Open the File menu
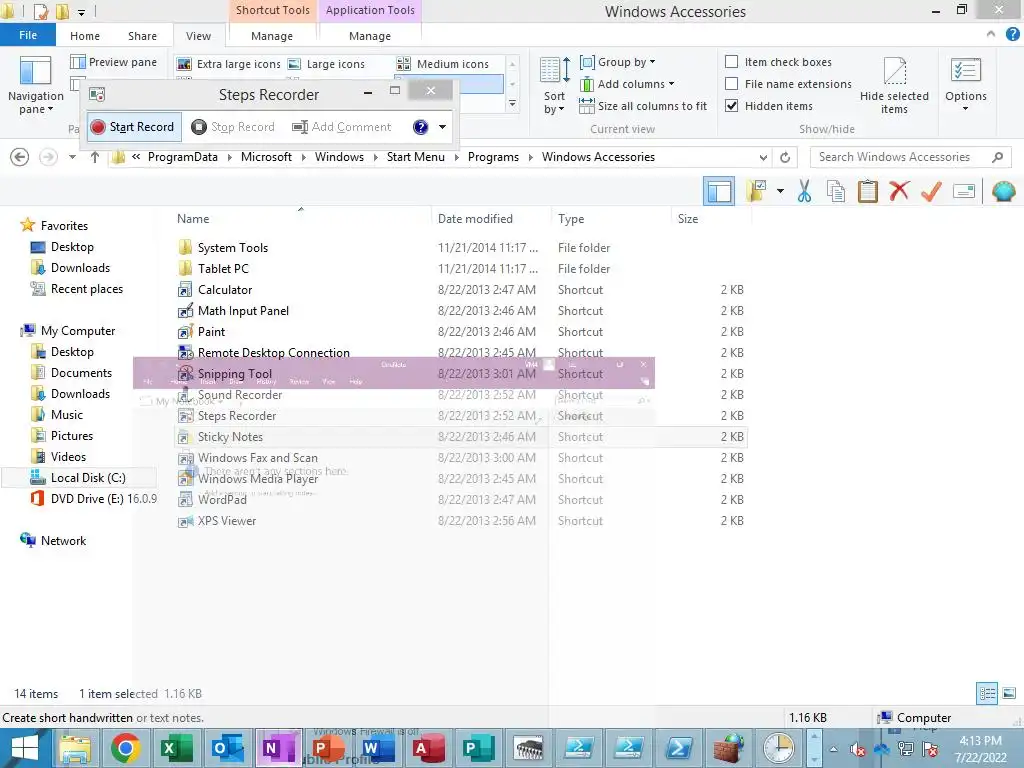1024x768 pixels. pyautogui.click(x=27, y=35)
